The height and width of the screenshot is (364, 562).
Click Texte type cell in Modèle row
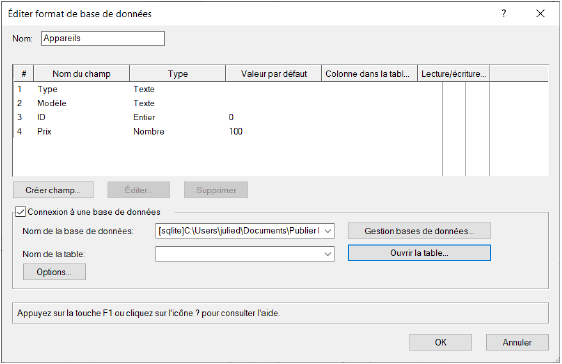(x=144, y=103)
